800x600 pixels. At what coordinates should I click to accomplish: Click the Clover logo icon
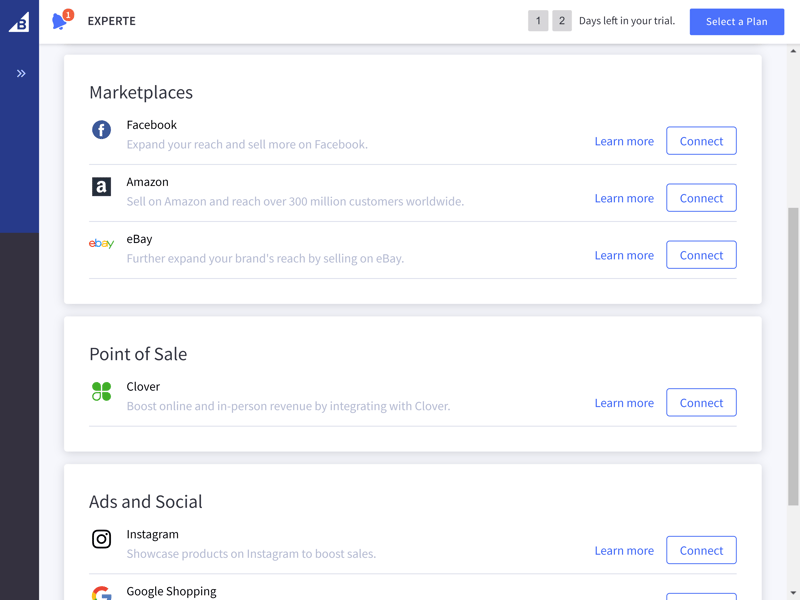(x=102, y=391)
